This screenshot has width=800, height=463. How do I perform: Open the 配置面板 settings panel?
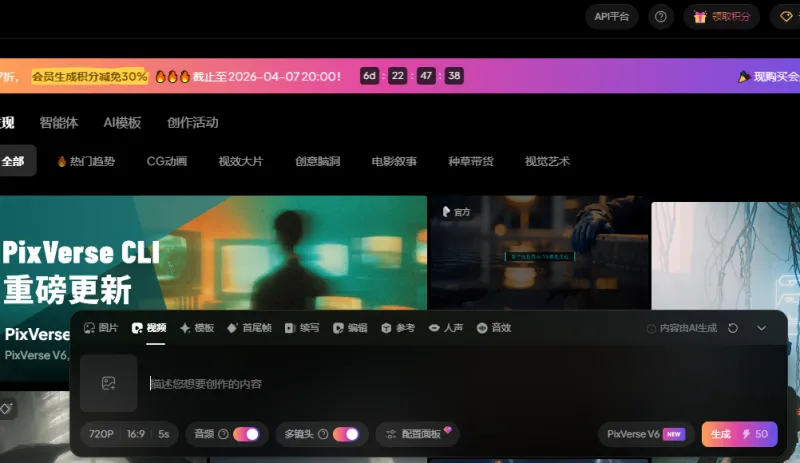(417, 434)
